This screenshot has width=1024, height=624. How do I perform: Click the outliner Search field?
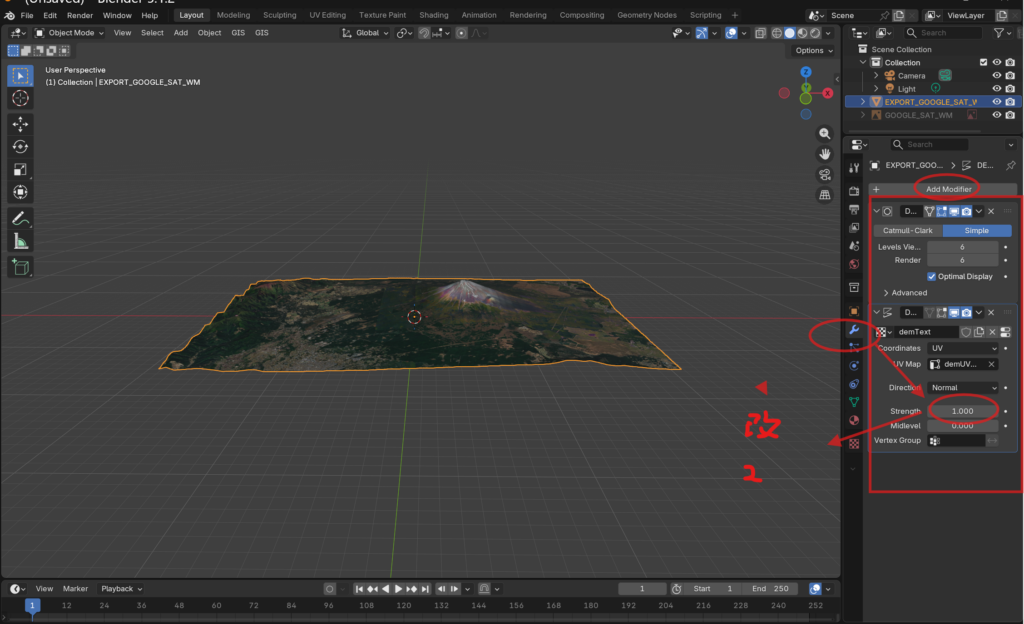(943, 33)
